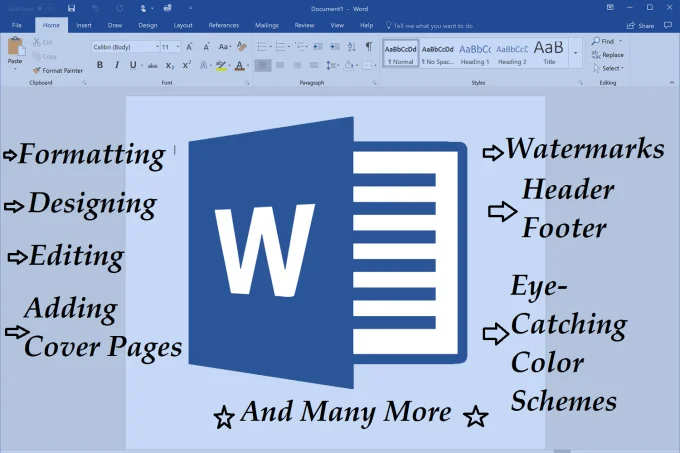Toggle Bold formatting
The image size is (680, 453).
point(100,65)
